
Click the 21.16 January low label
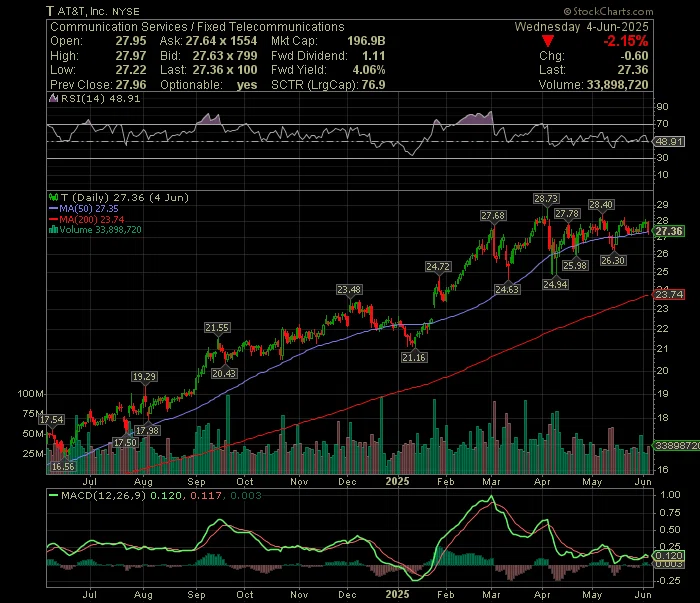point(414,358)
